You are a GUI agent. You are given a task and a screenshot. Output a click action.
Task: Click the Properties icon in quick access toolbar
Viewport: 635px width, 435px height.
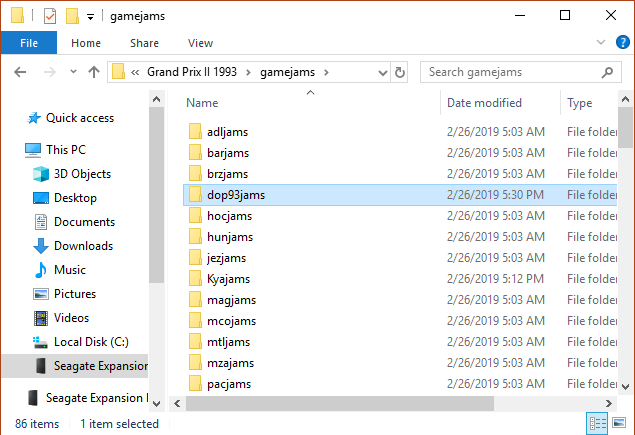click(50, 16)
